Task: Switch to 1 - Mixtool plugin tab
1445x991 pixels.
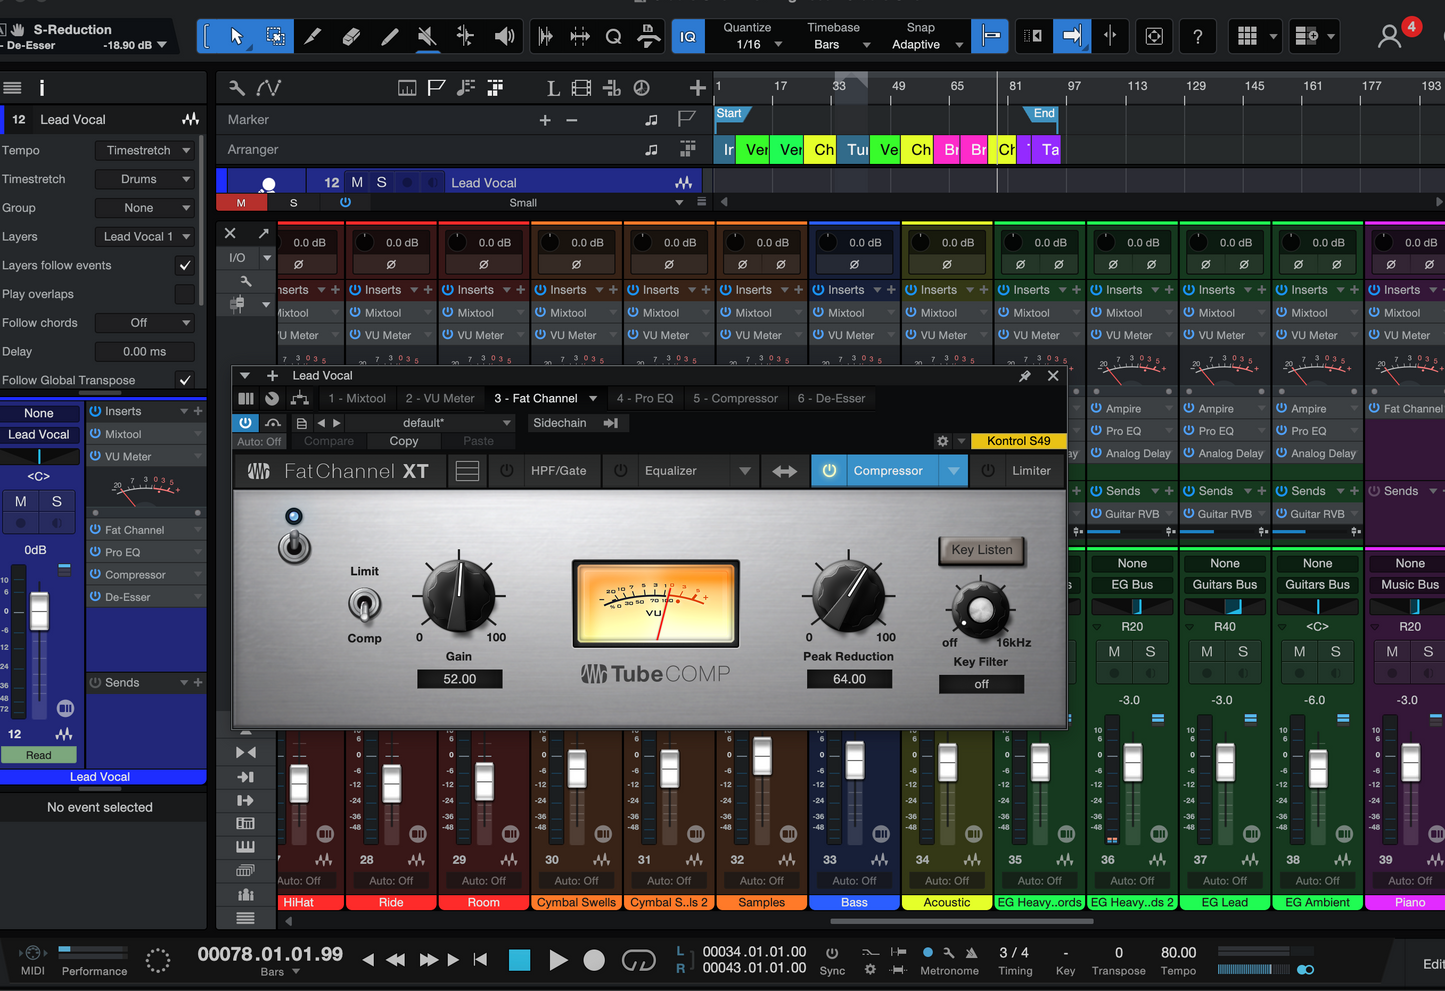Action: (x=357, y=398)
